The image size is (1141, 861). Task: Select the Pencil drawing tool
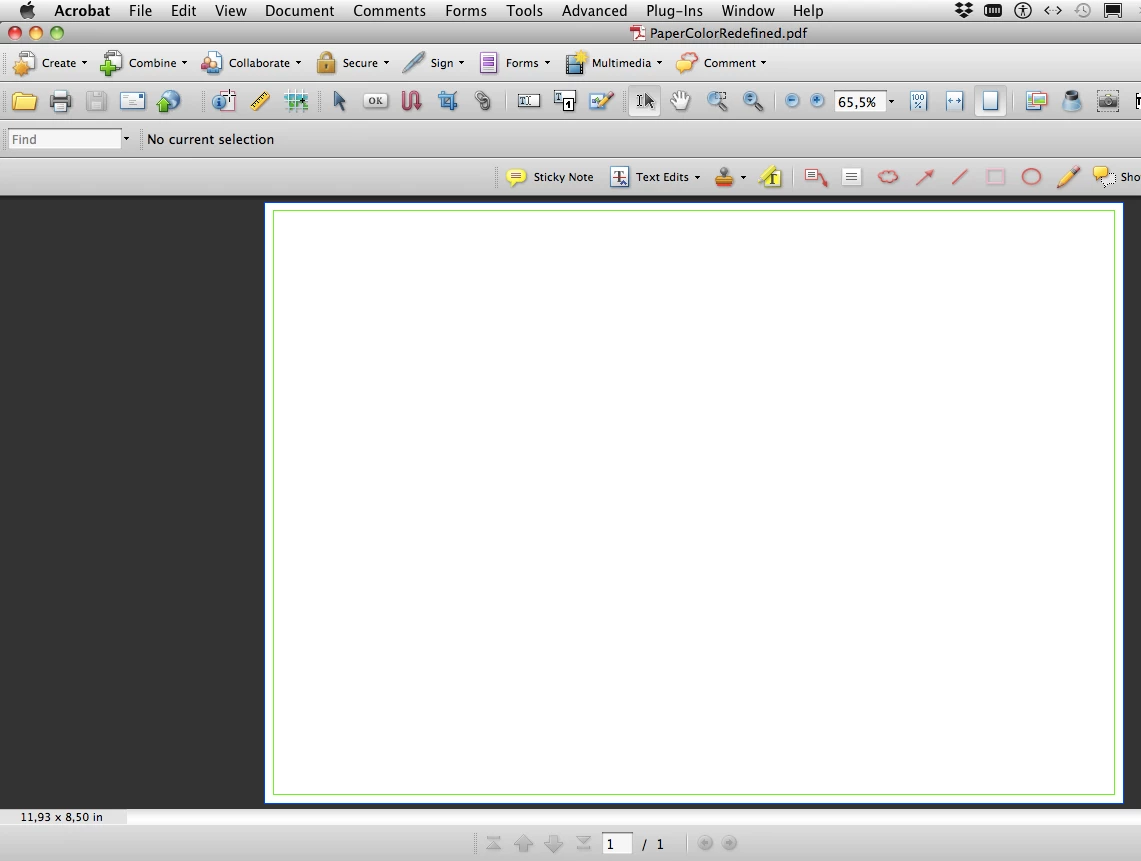click(x=1068, y=177)
